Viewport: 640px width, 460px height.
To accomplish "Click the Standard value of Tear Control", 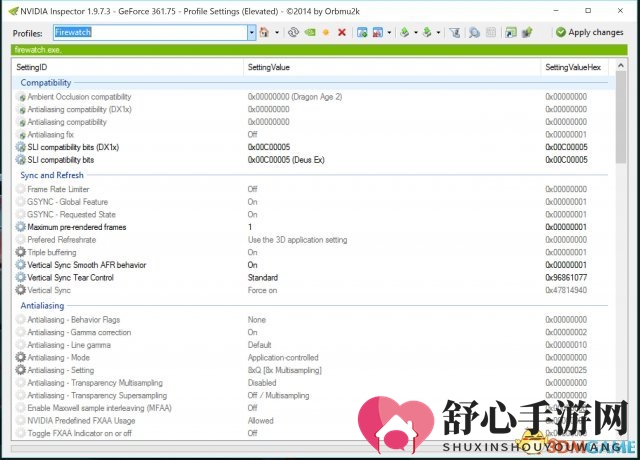I will [x=262, y=278].
